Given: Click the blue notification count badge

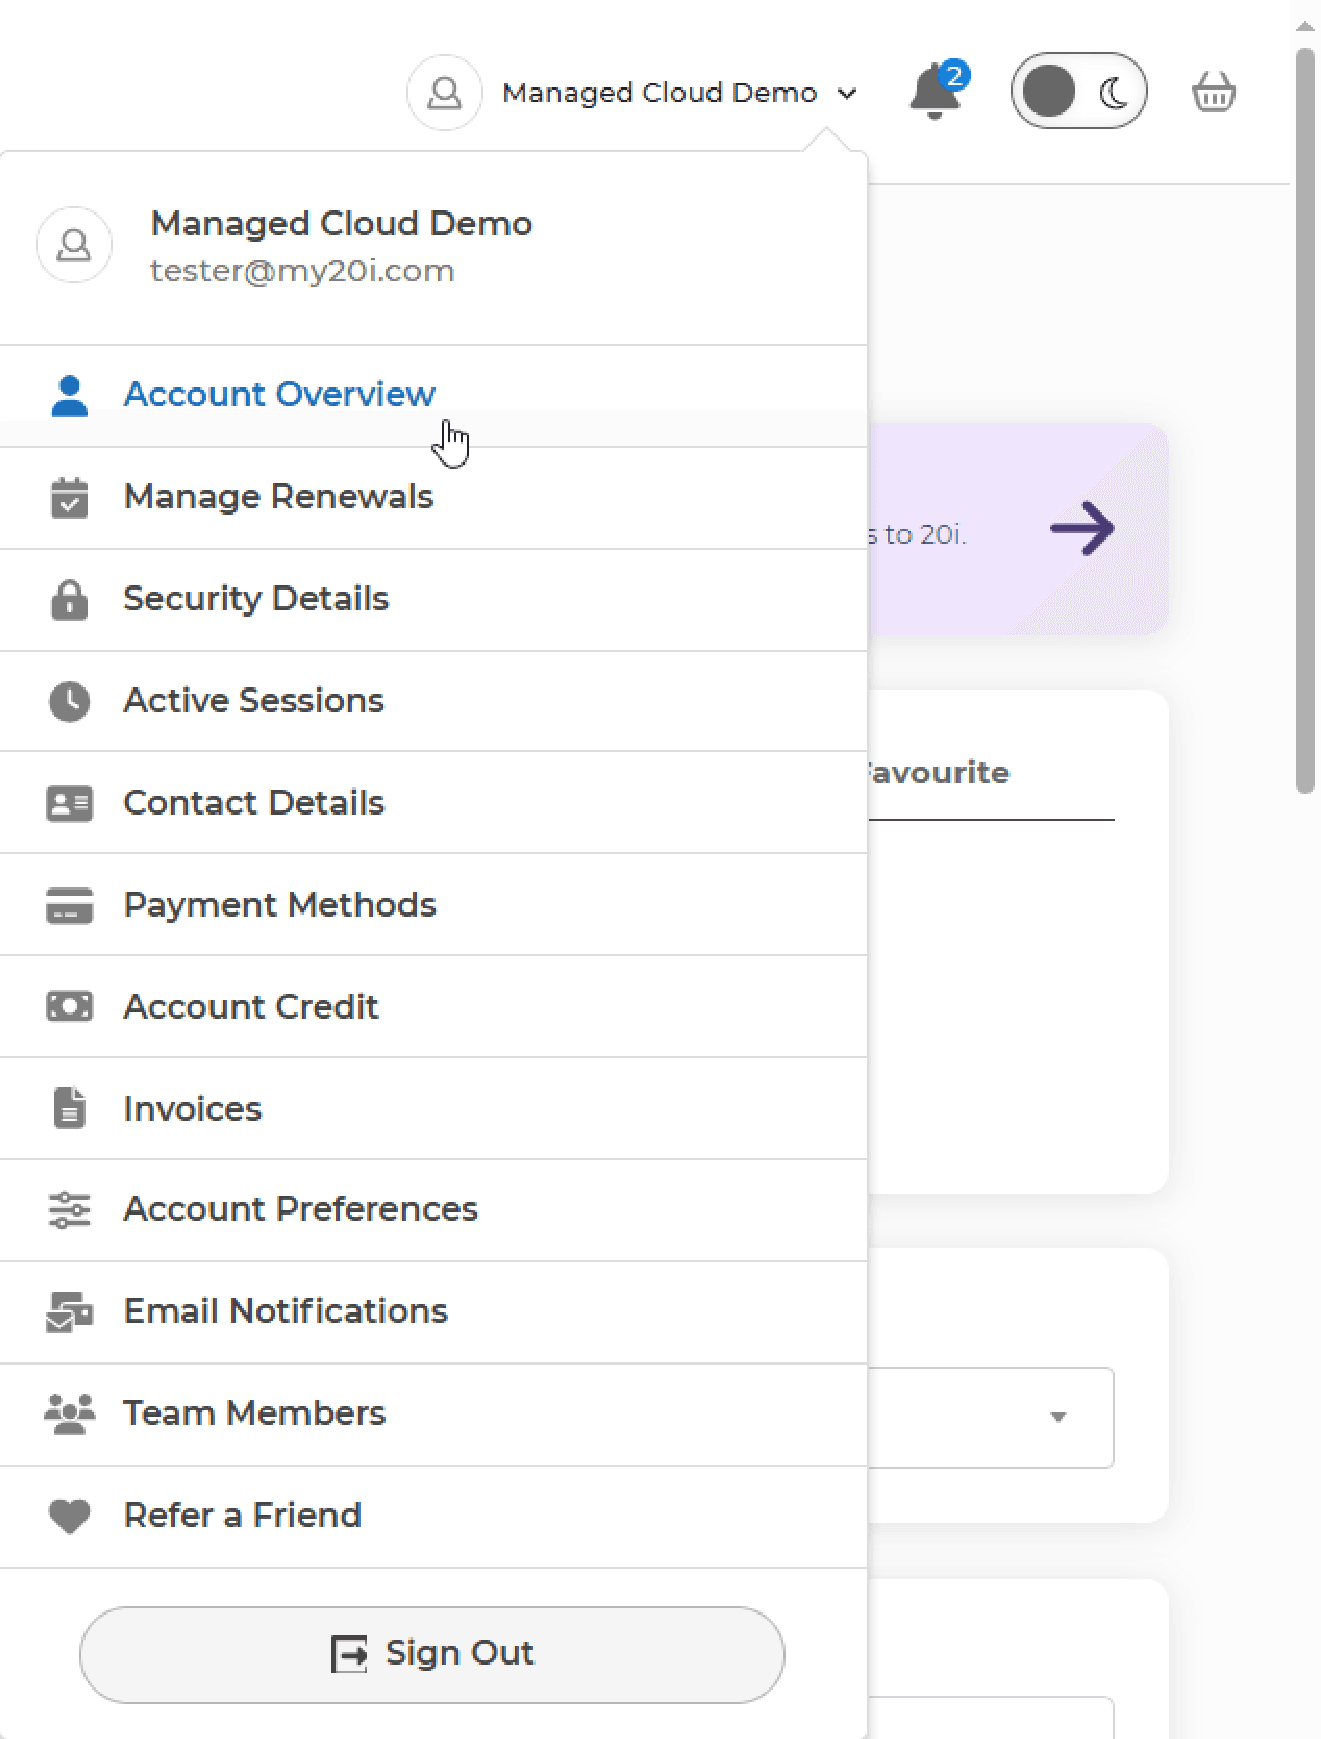Looking at the screenshot, I should (x=954, y=75).
